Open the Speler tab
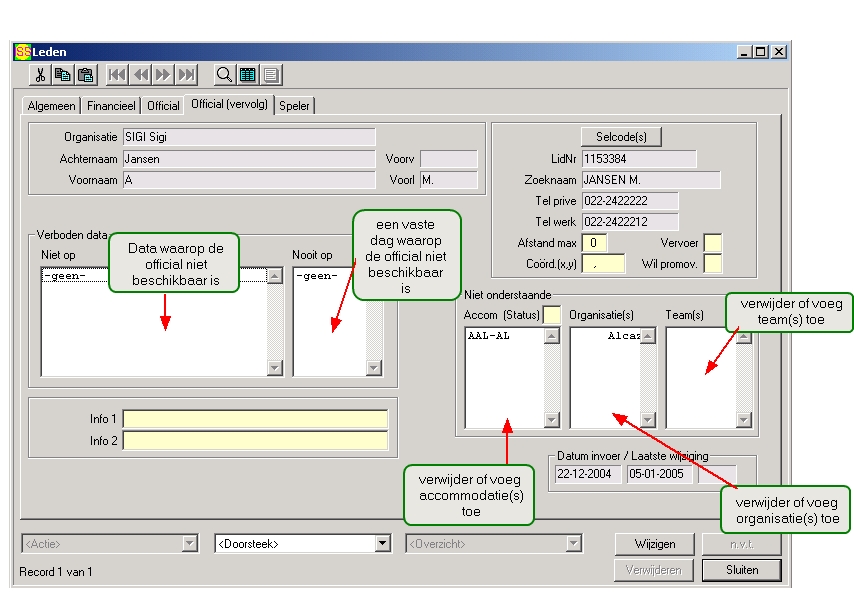 [295, 105]
